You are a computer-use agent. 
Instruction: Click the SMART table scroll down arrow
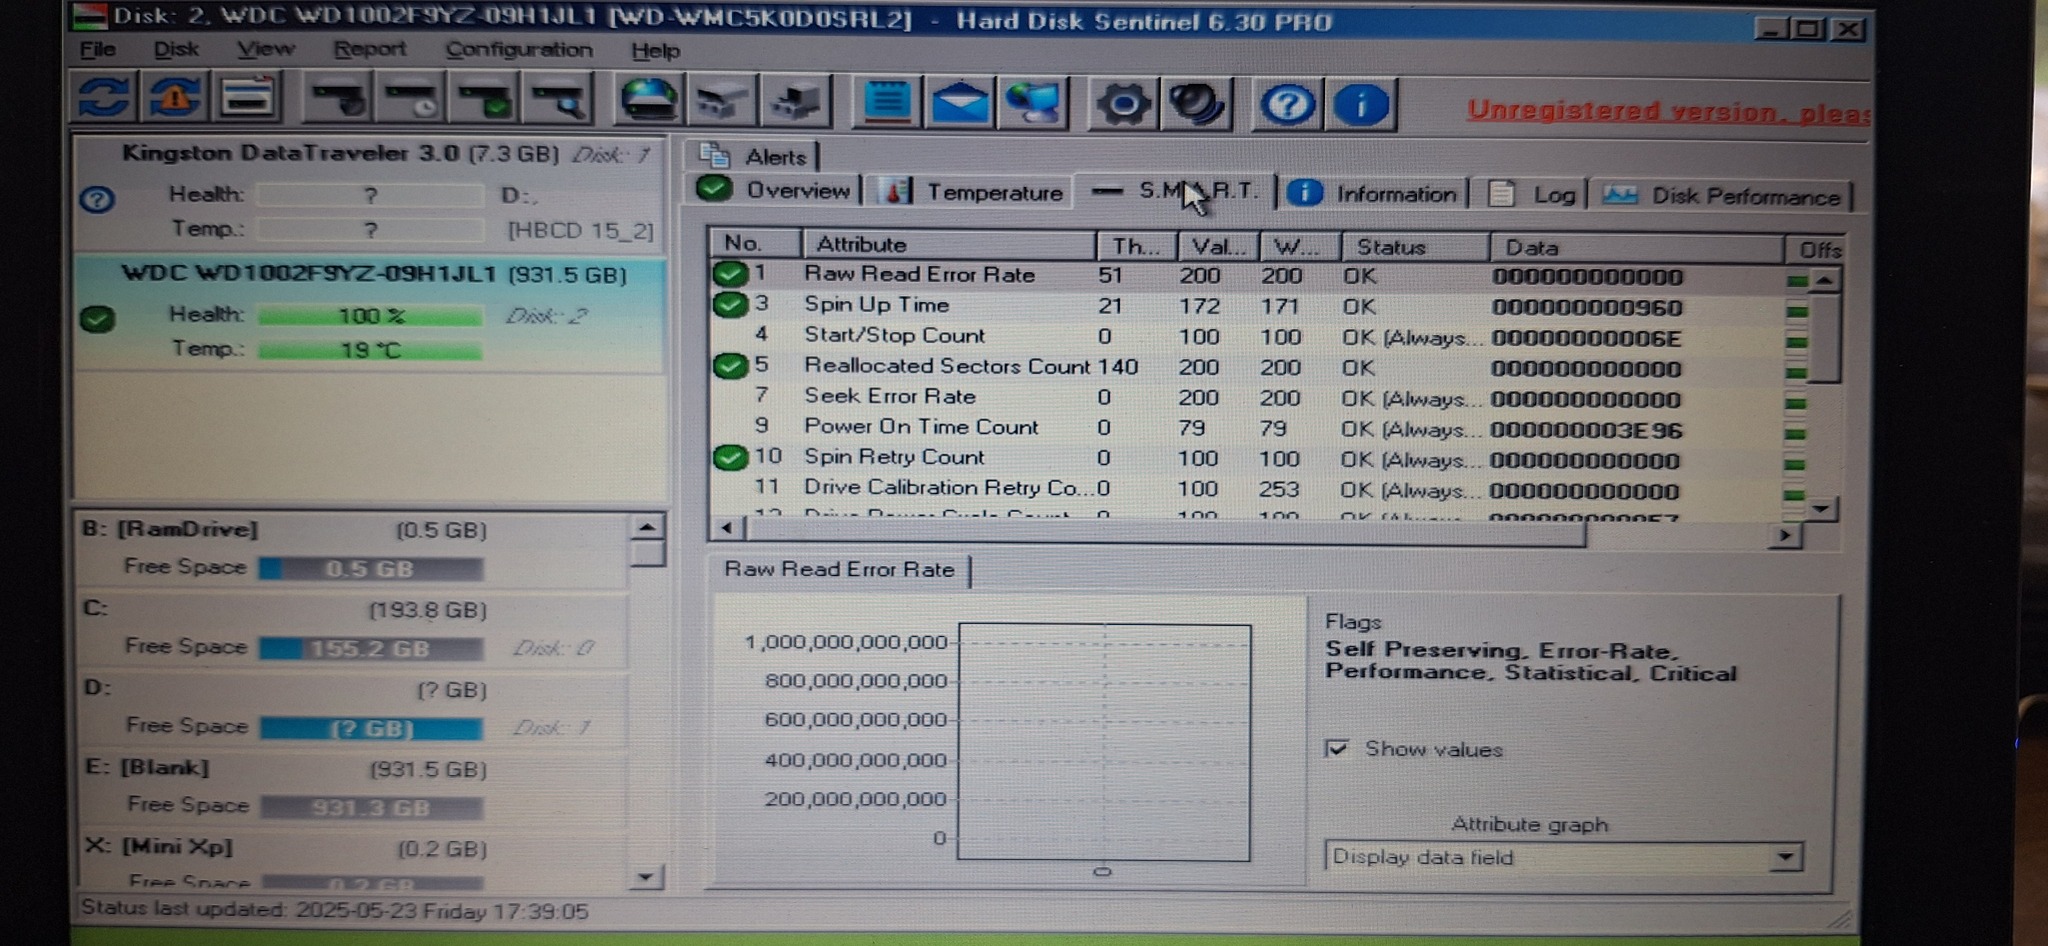pos(1822,508)
